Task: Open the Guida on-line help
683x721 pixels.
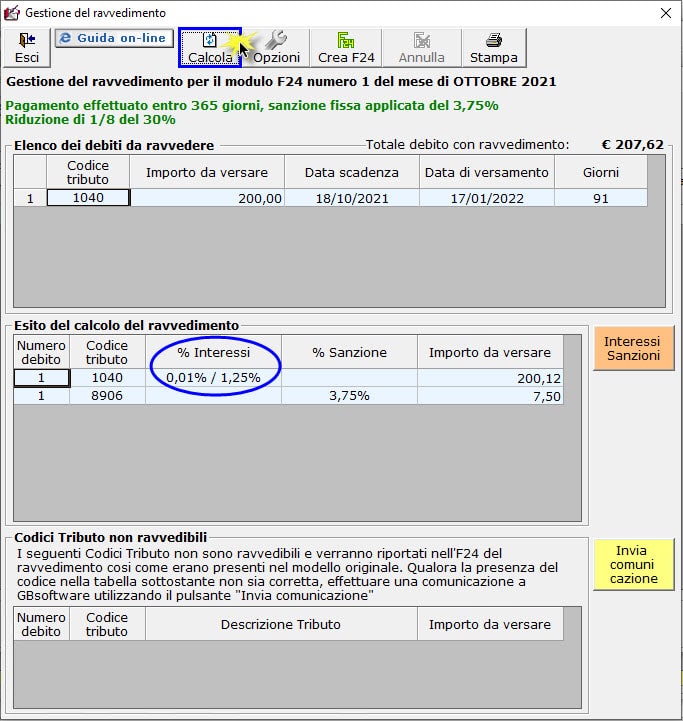Action: (x=114, y=38)
